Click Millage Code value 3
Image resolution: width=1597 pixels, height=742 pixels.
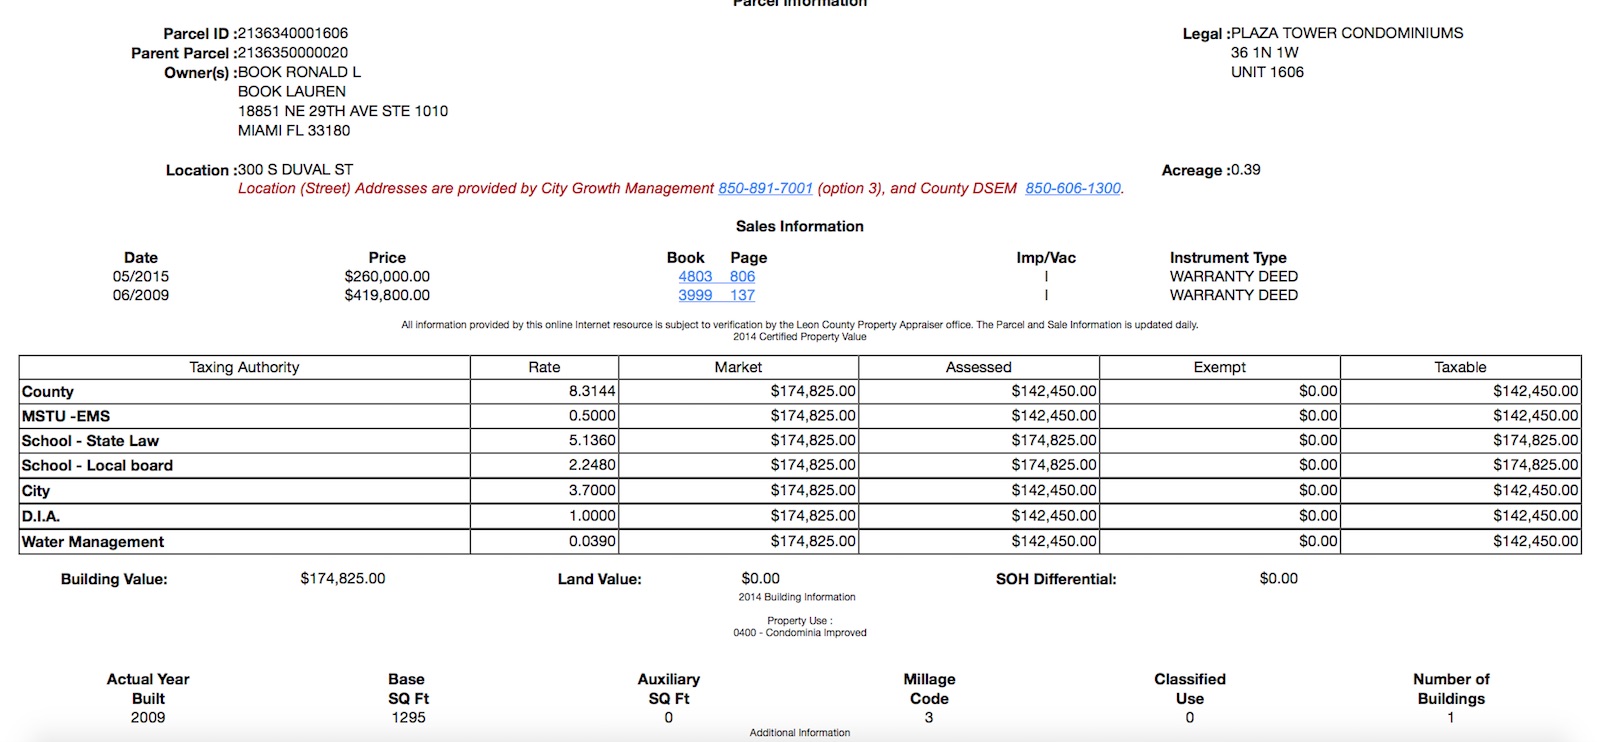[929, 717]
